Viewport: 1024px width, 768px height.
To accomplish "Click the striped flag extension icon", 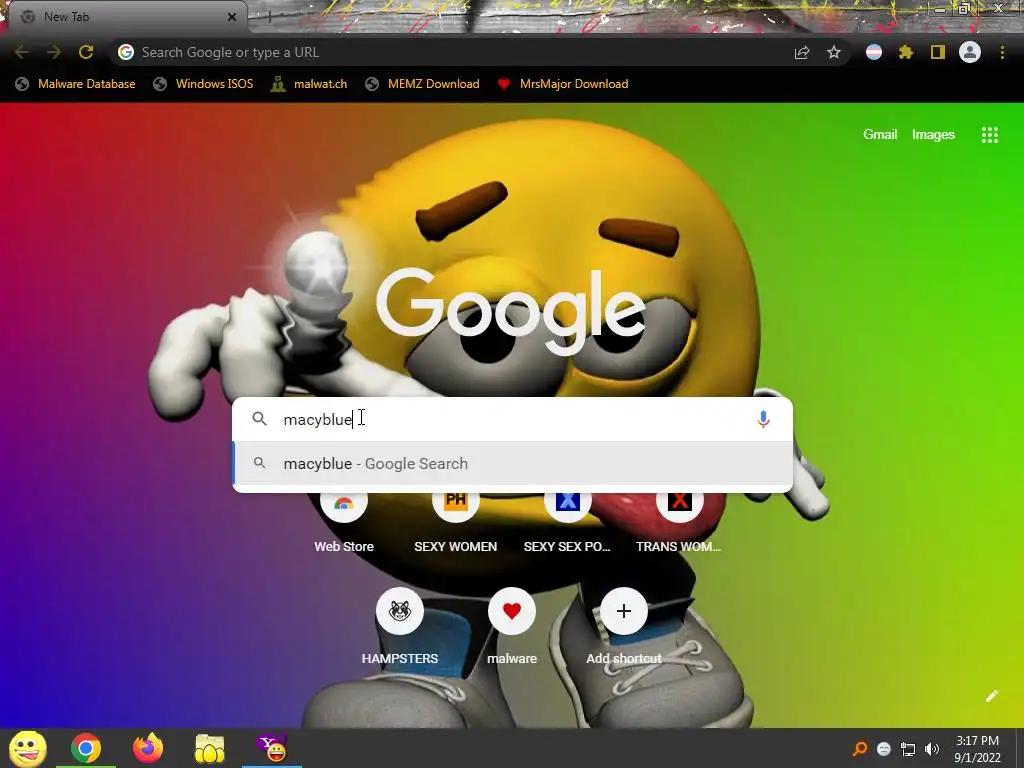I will coord(874,52).
